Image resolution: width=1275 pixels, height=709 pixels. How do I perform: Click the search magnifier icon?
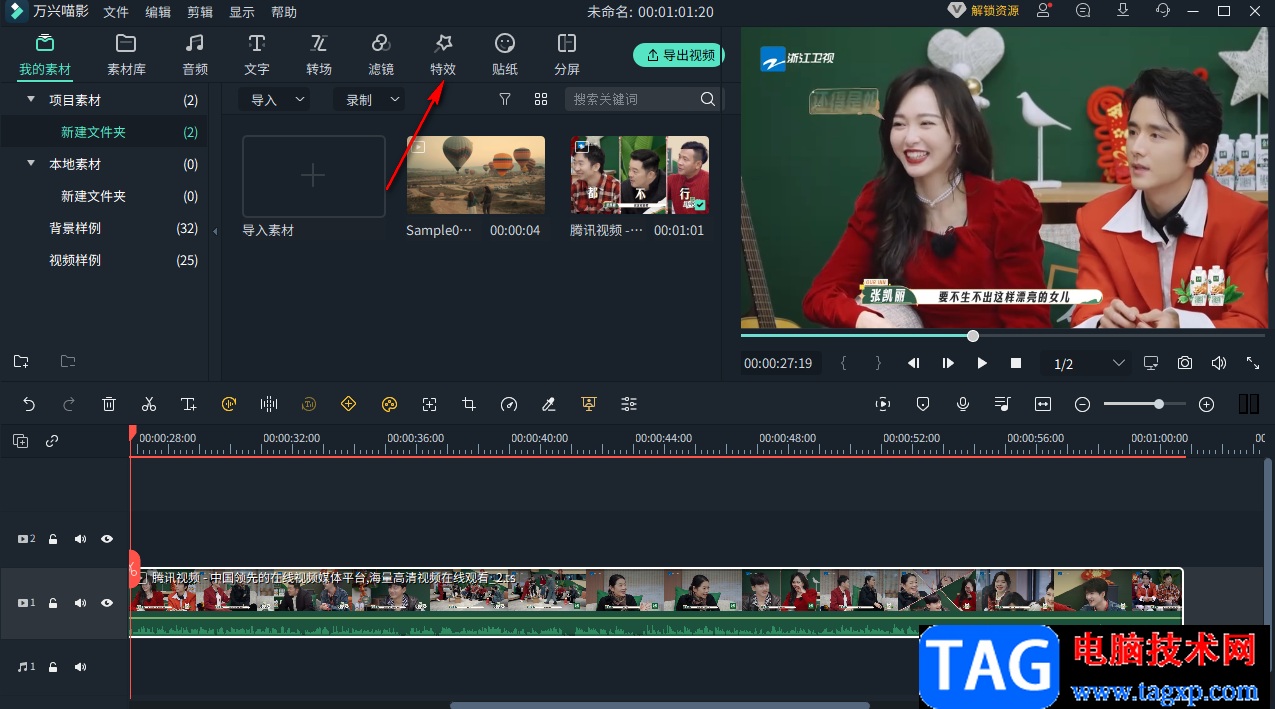pos(708,99)
